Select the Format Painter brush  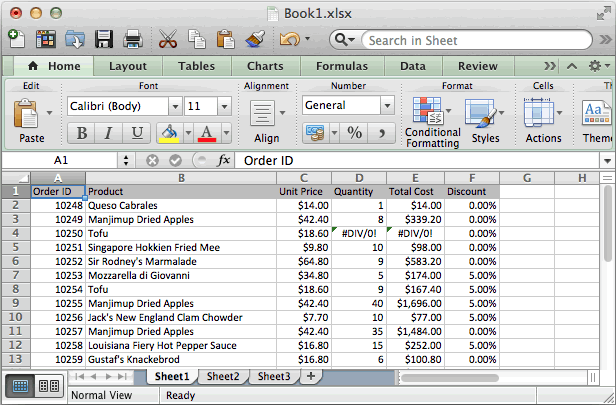(255, 39)
